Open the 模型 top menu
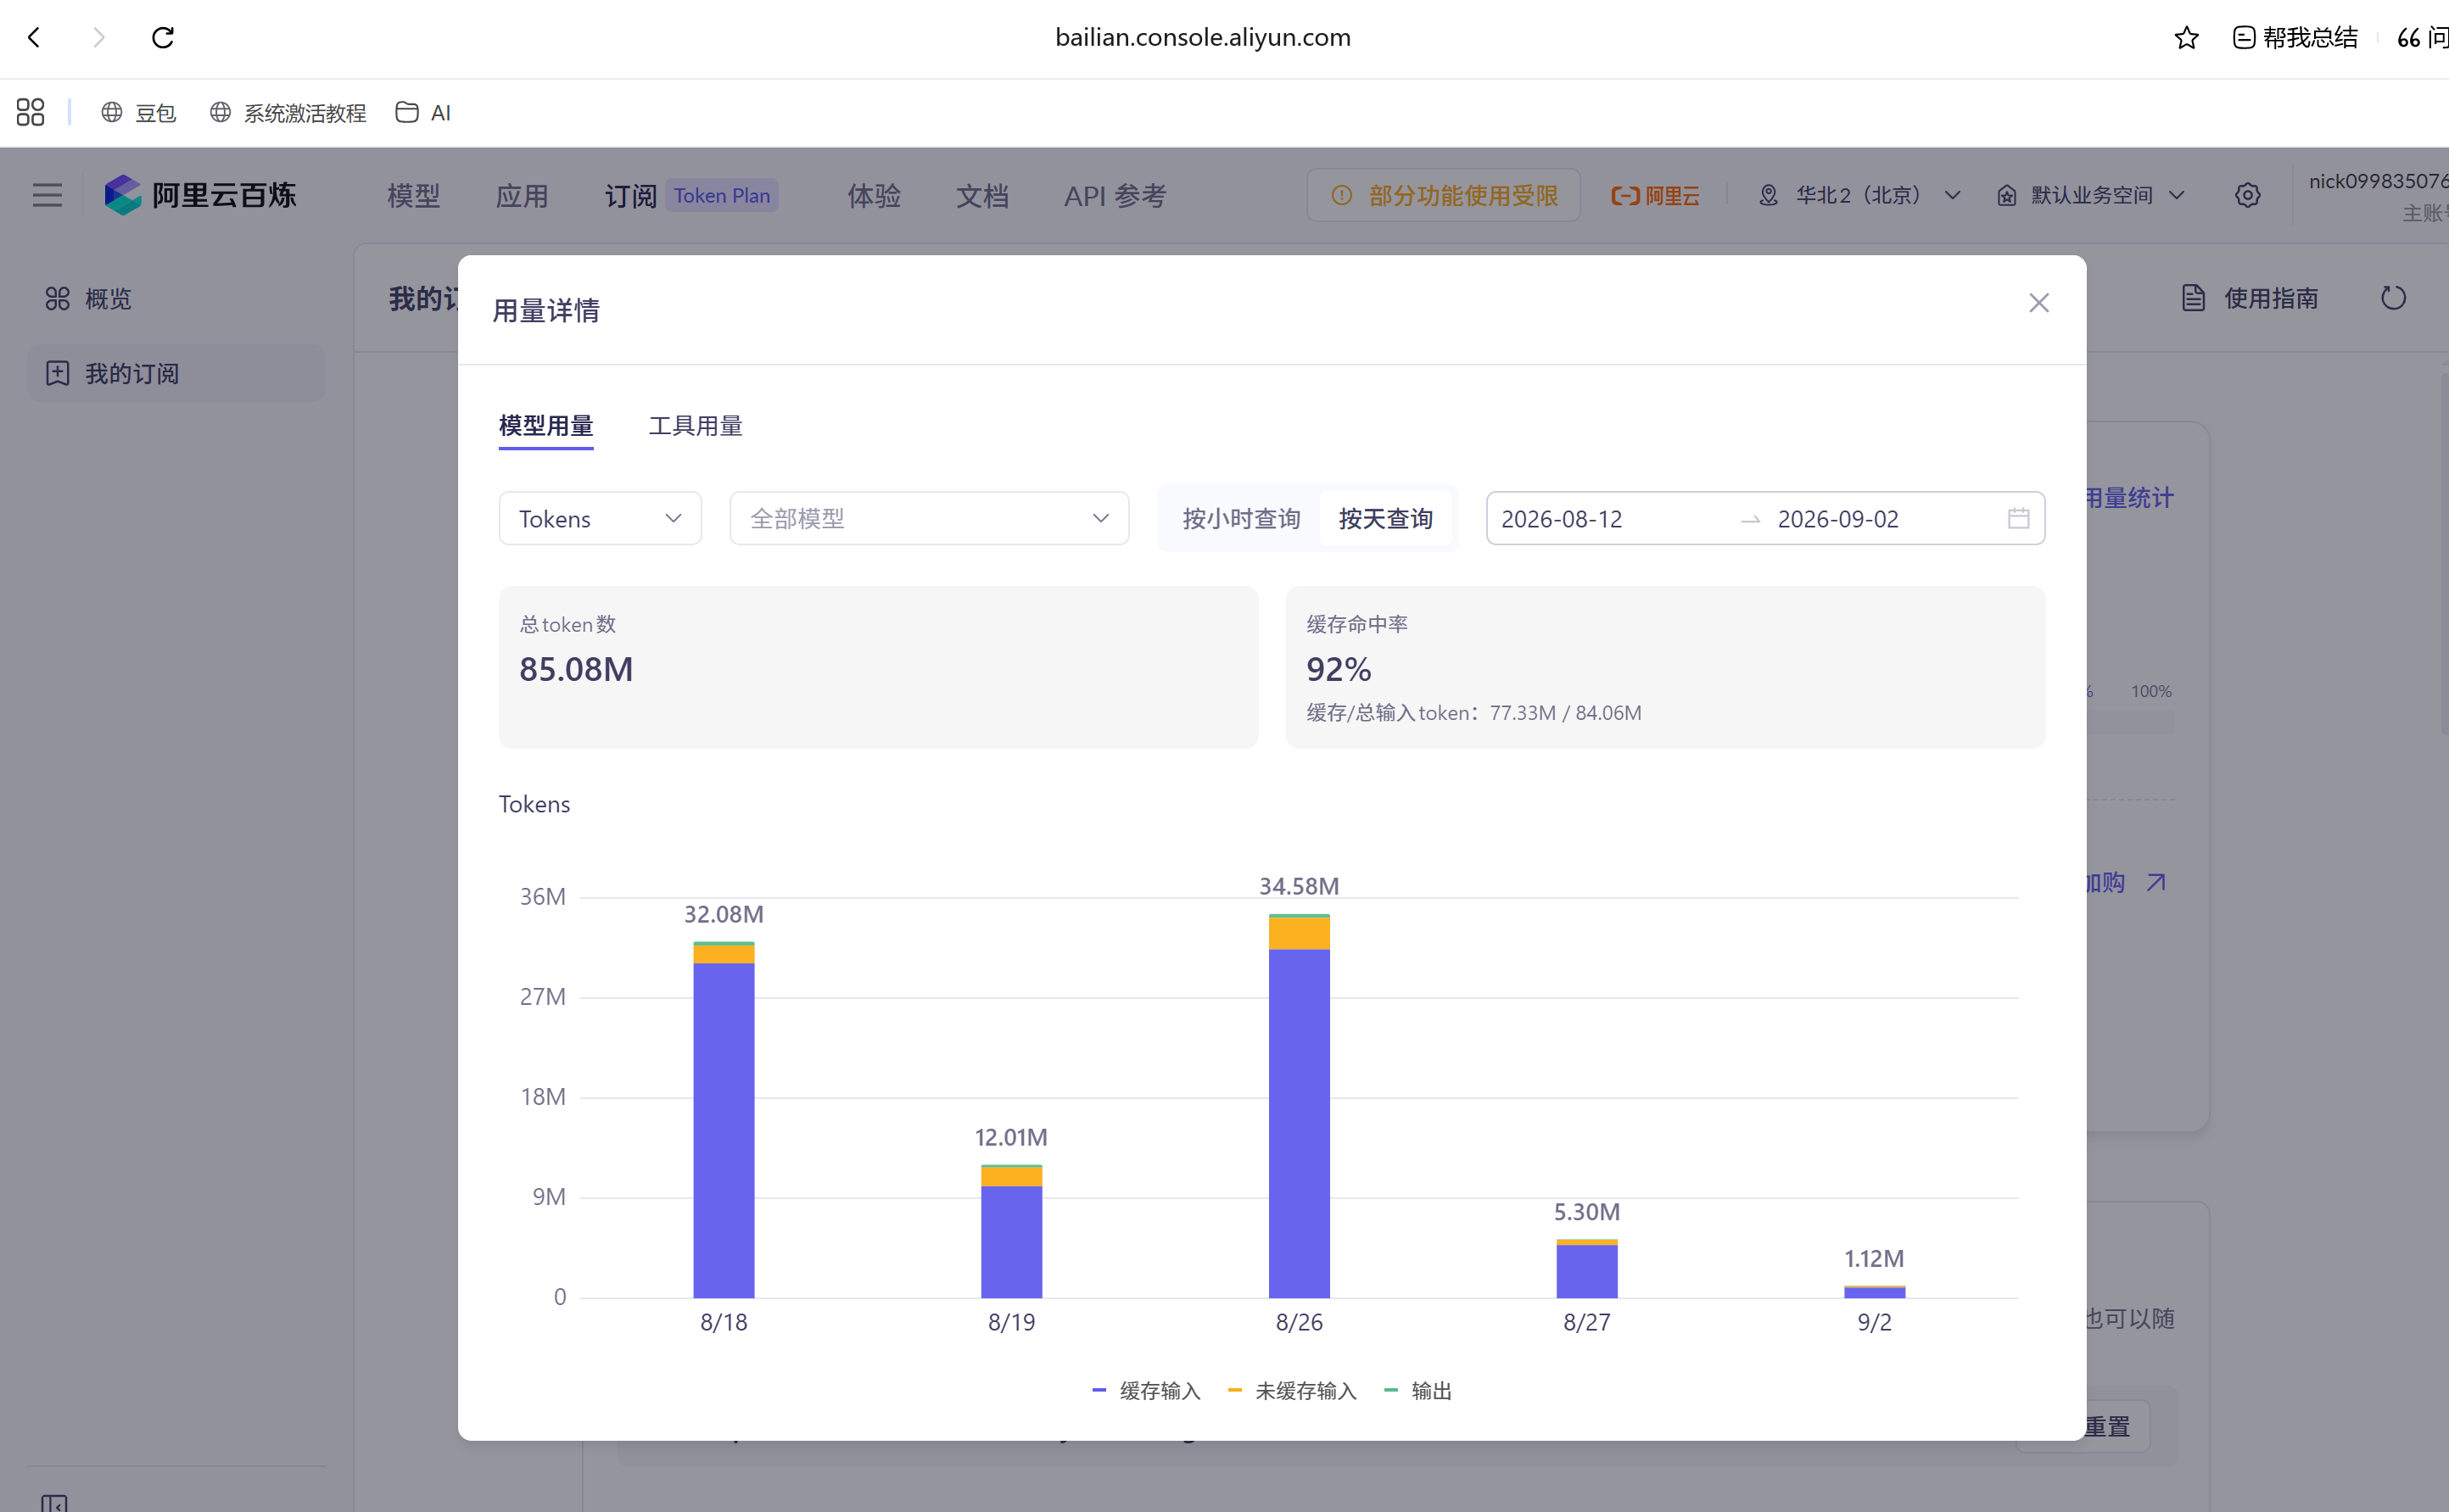2449x1512 pixels. point(414,196)
